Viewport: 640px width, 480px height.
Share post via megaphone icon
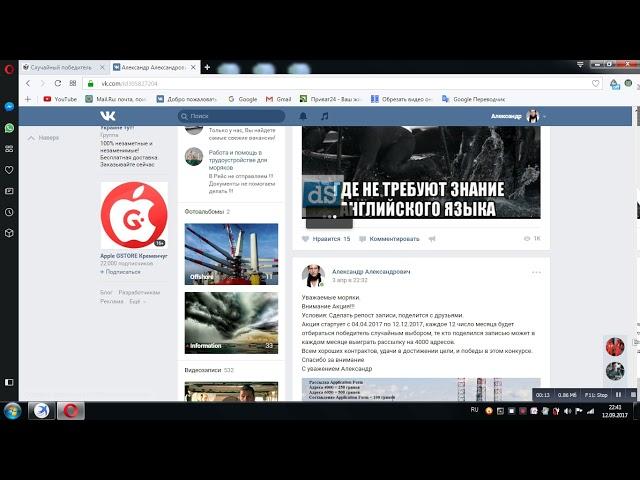(432, 239)
